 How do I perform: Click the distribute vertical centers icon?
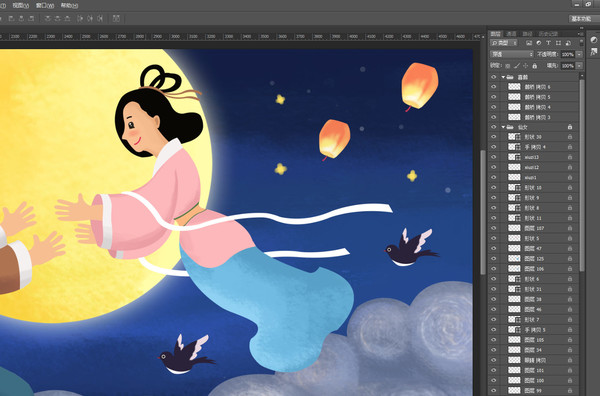pos(57,18)
